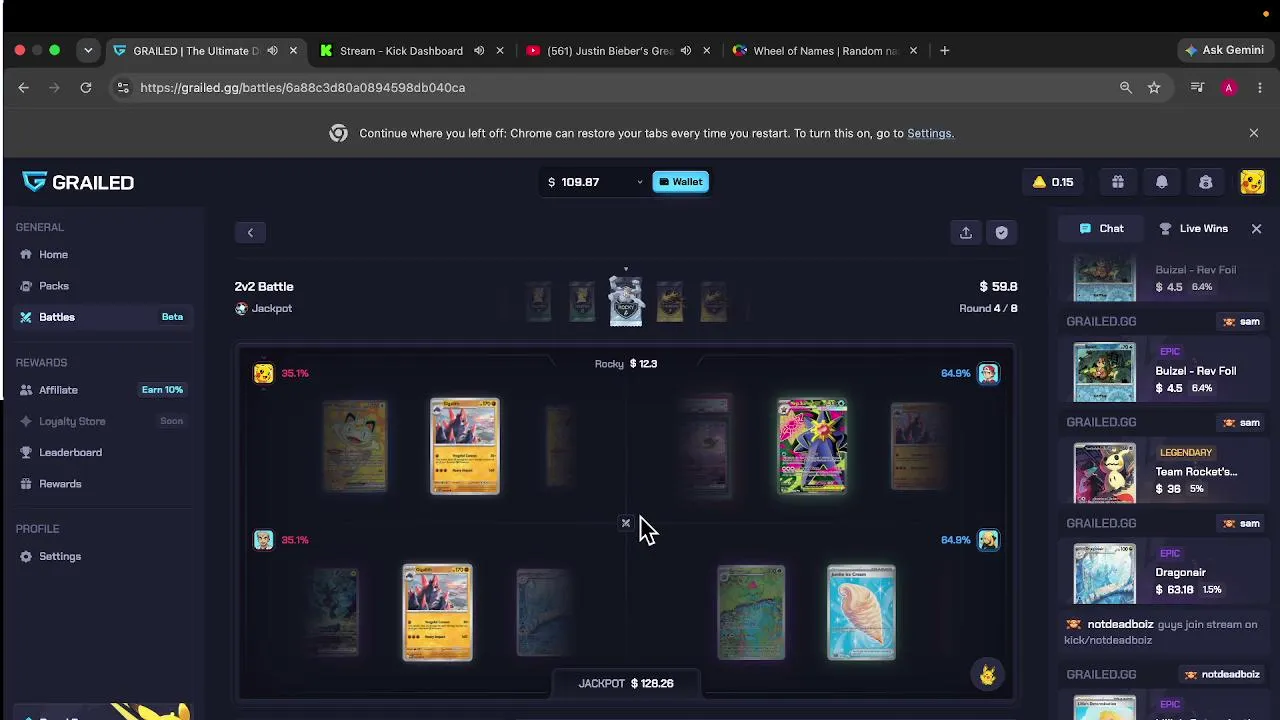Open the Rewards page in sidebar
Viewport: 1280px width, 720px height.
[60, 484]
